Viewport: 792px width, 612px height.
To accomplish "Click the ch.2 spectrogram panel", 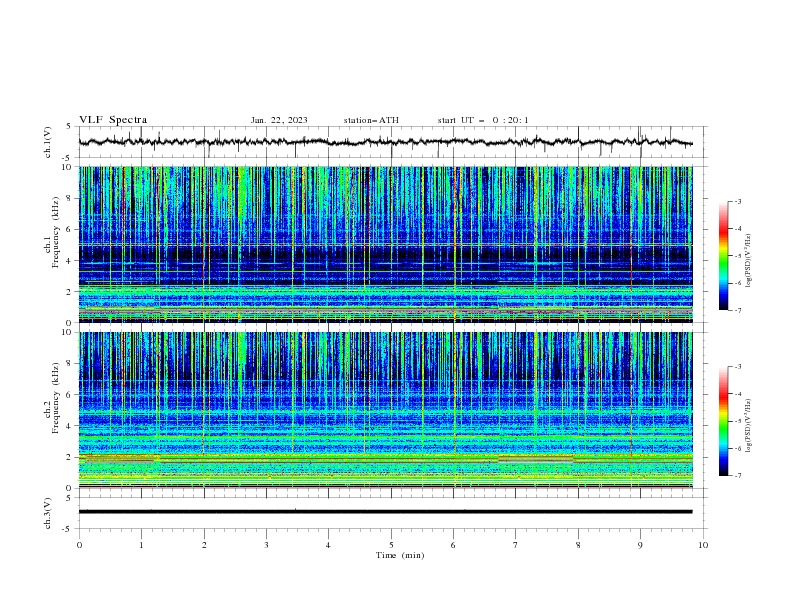I will point(385,410).
